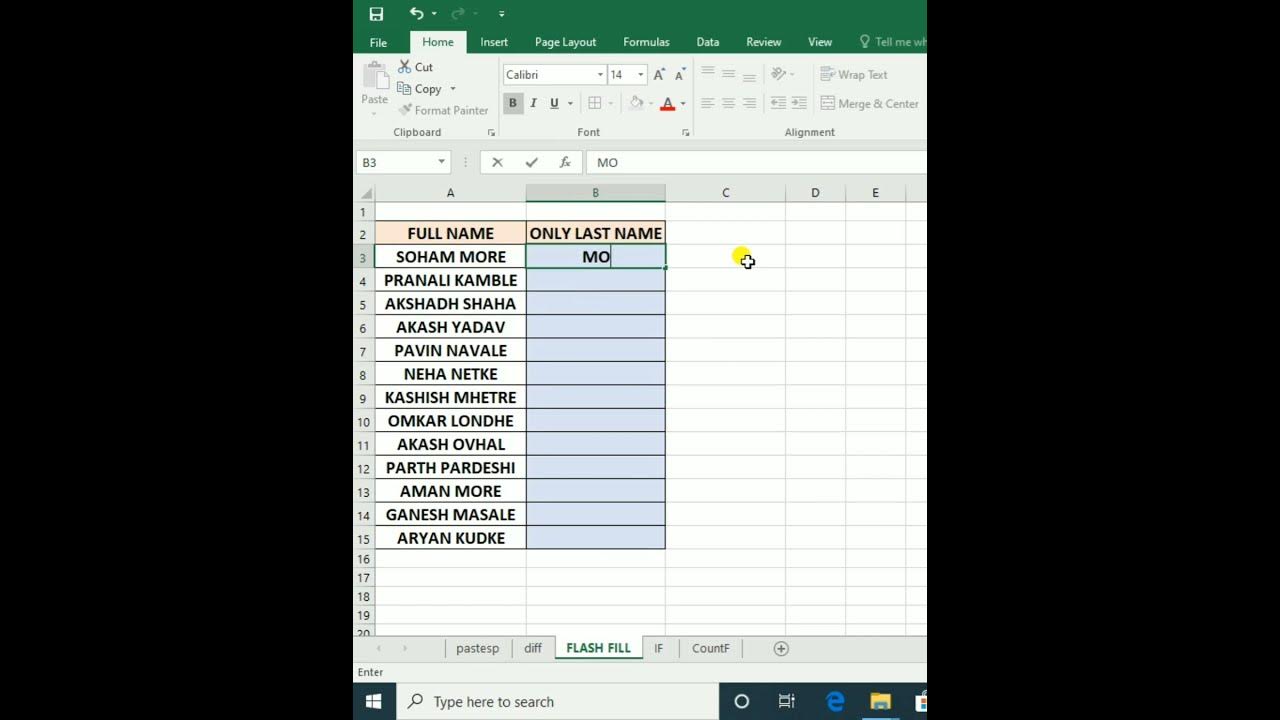Image resolution: width=1280 pixels, height=720 pixels.
Task: Click the Orientation text angle icon
Action: [778, 73]
